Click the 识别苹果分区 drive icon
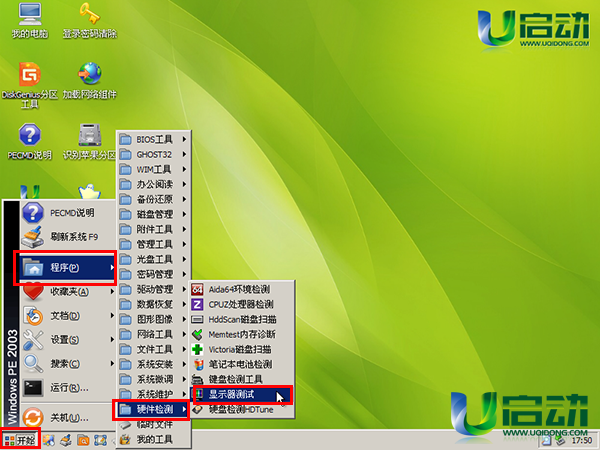The height and width of the screenshot is (450, 600). tap(90, 141)
